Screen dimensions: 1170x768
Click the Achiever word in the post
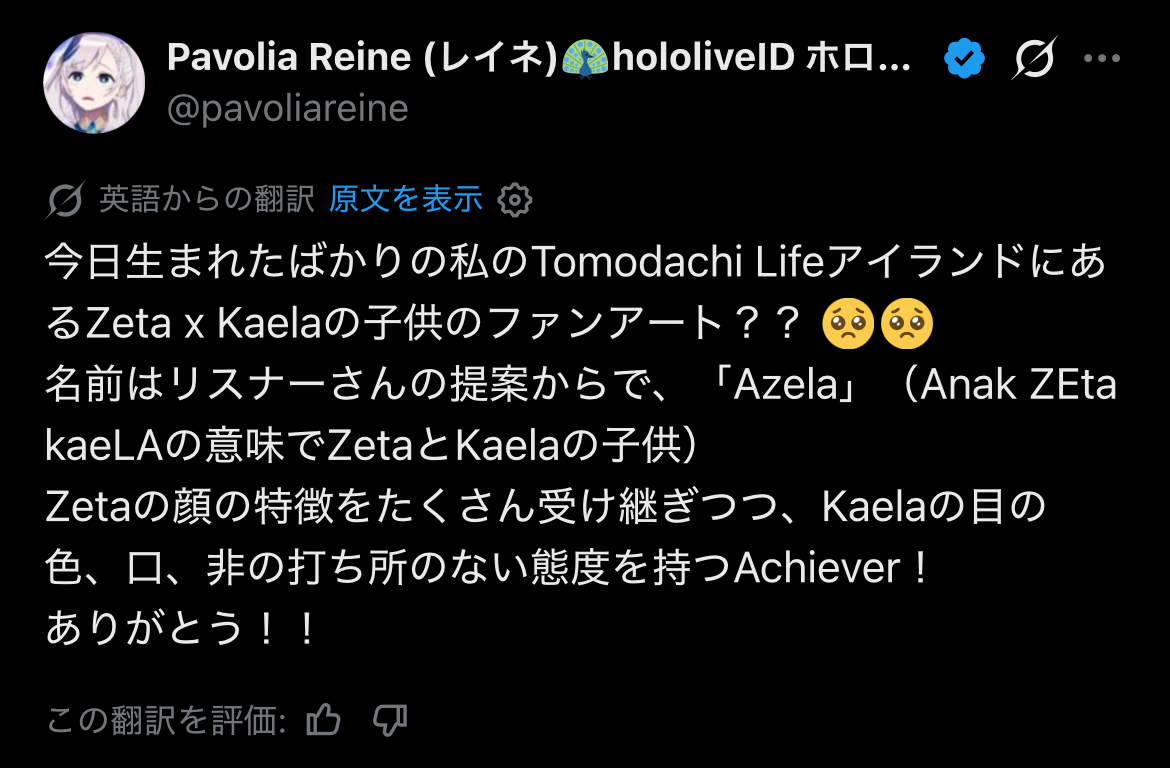817,569
